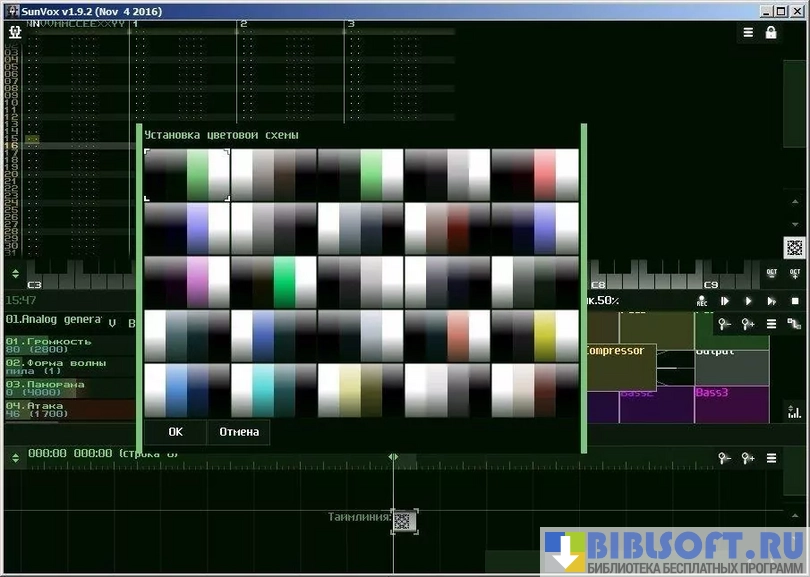
Task: Zoom in the module view
Action: click(748, 323)
